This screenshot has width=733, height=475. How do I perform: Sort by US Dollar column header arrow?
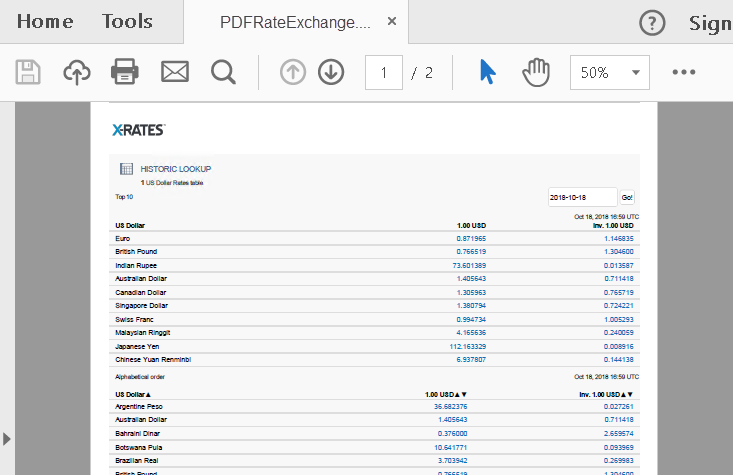click(x=148, y=395)
